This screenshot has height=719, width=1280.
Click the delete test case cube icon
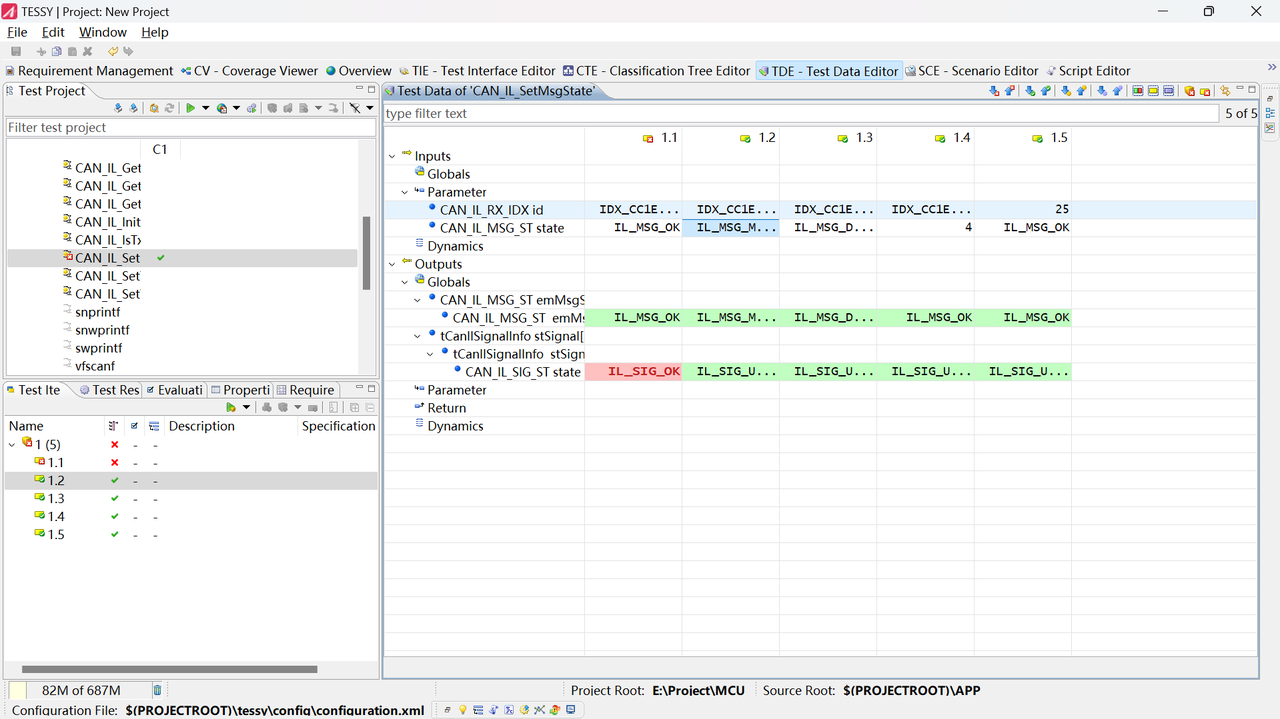click(x=1190, y=91)
